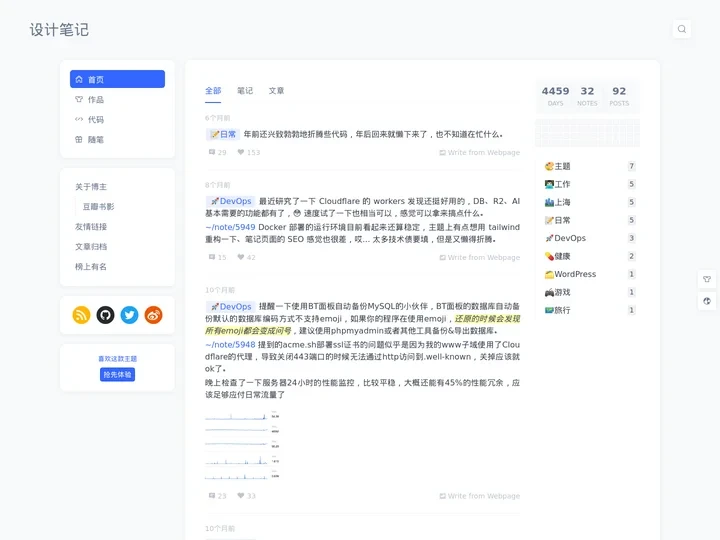
Task: Open the Twitter icon link
Action: (x=129, y=315)
